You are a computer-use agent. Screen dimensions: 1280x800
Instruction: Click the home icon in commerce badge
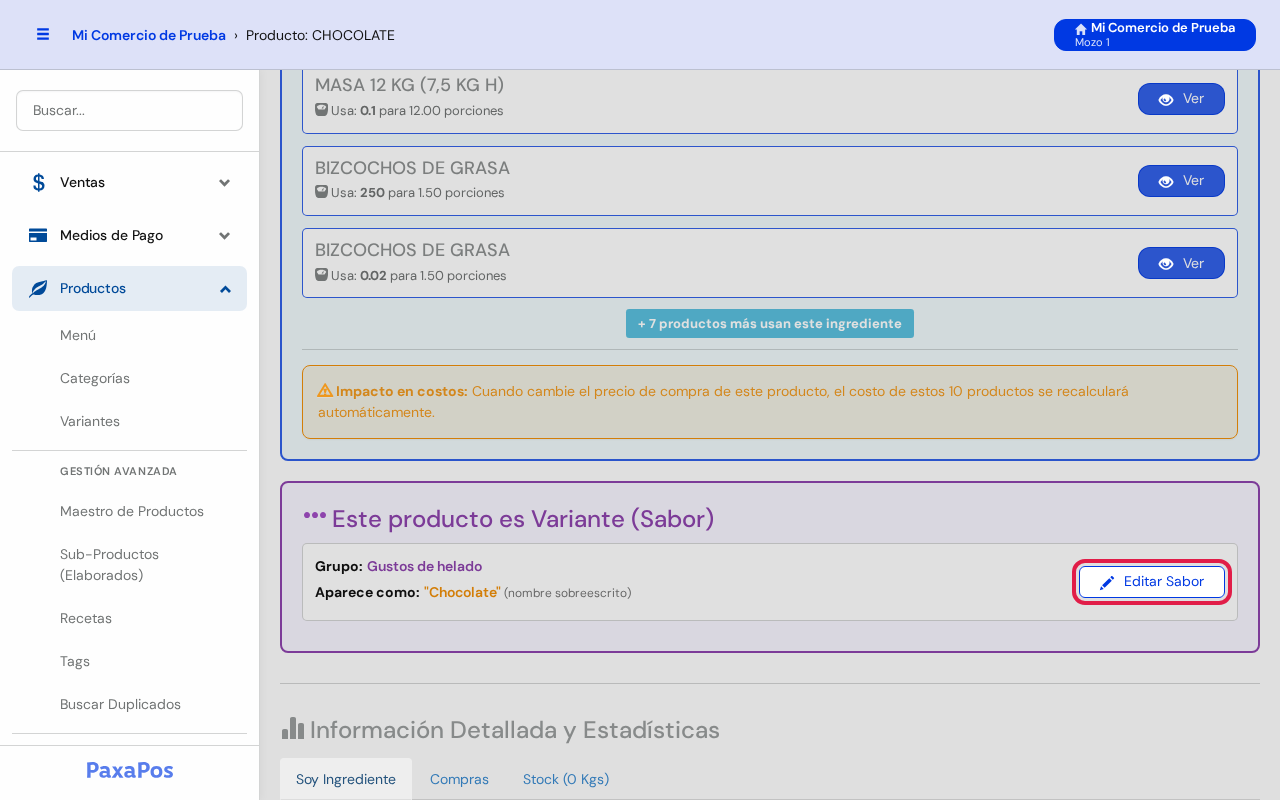click(1081, 29)
